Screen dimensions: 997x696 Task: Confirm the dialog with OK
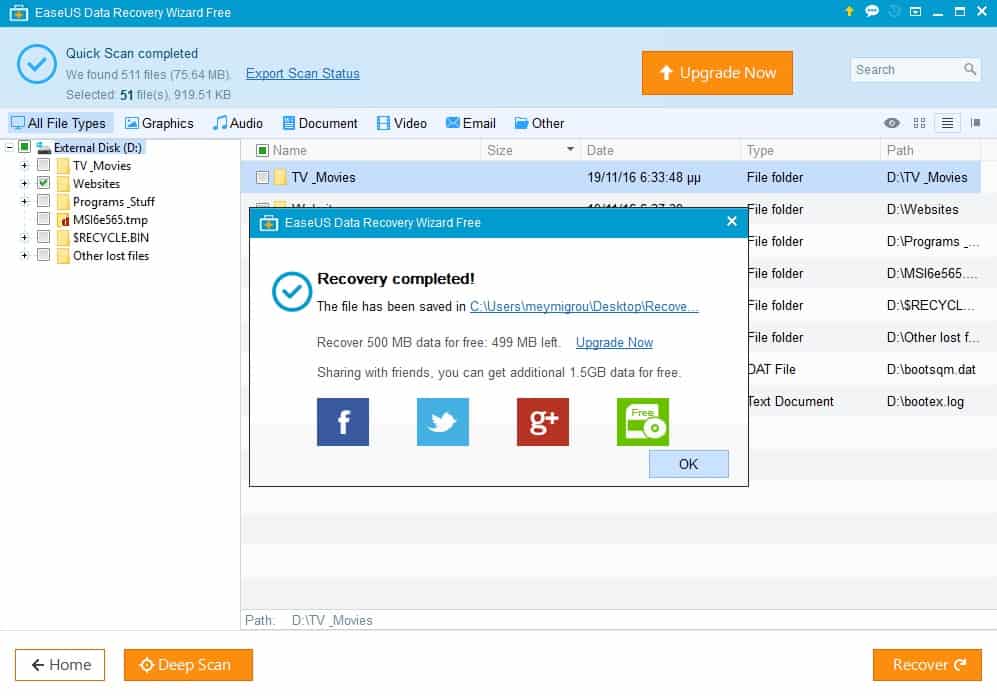coord(689,464)
